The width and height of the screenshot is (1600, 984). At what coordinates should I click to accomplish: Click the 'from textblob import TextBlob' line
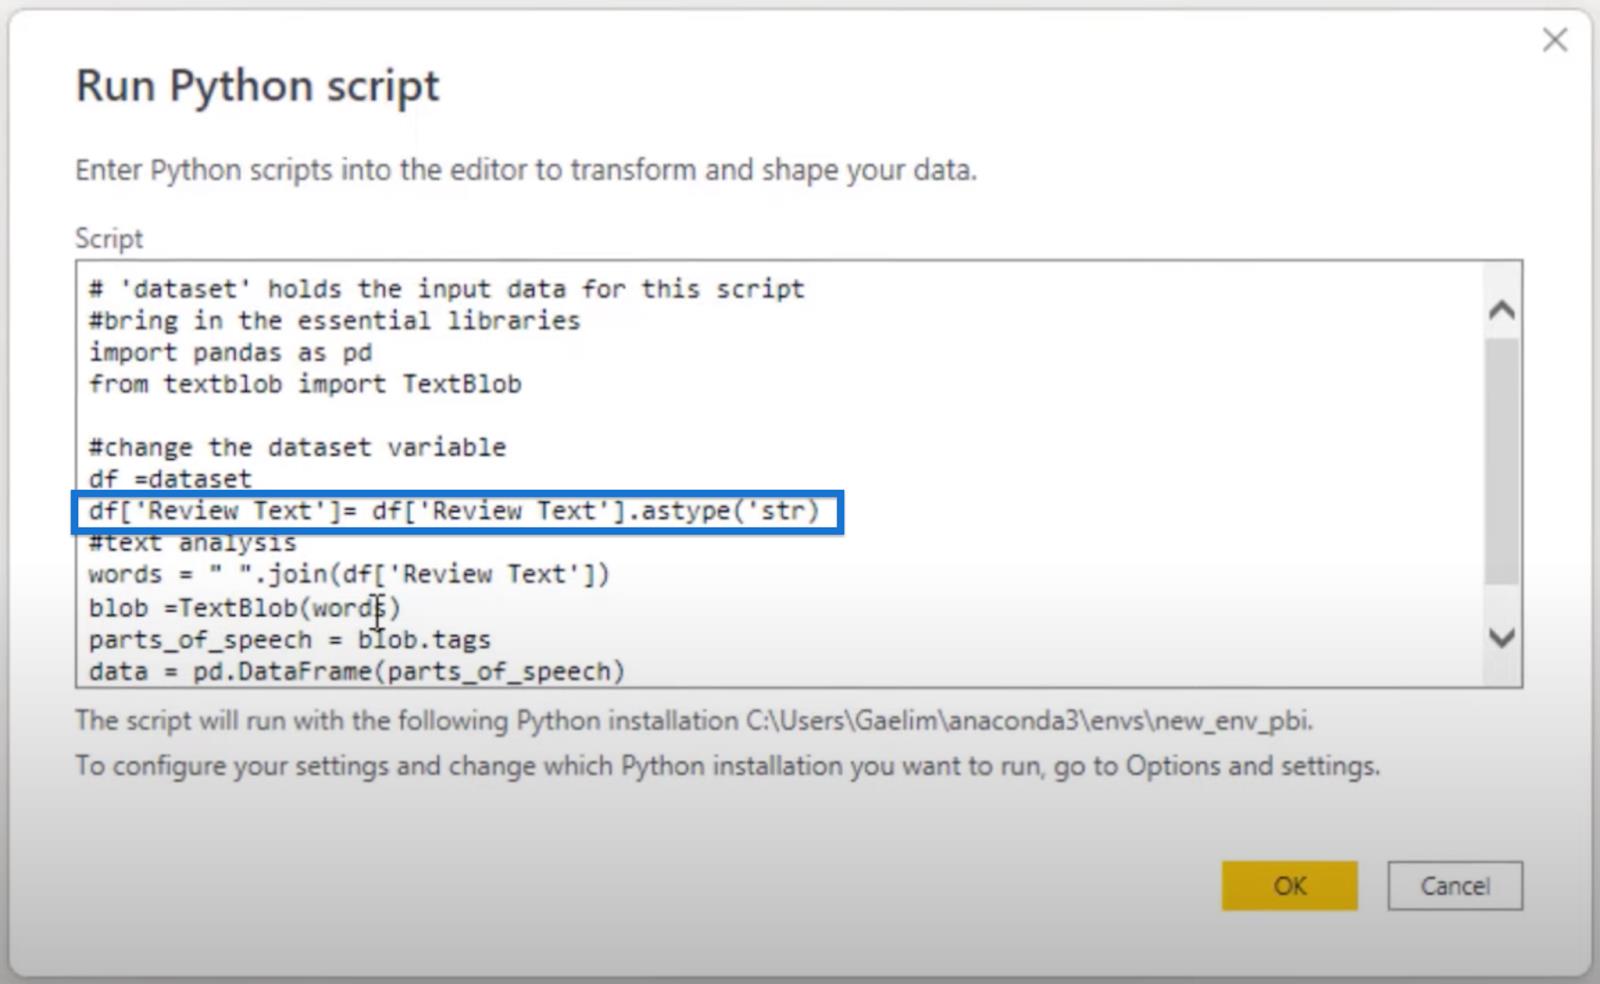click(305, 385)
